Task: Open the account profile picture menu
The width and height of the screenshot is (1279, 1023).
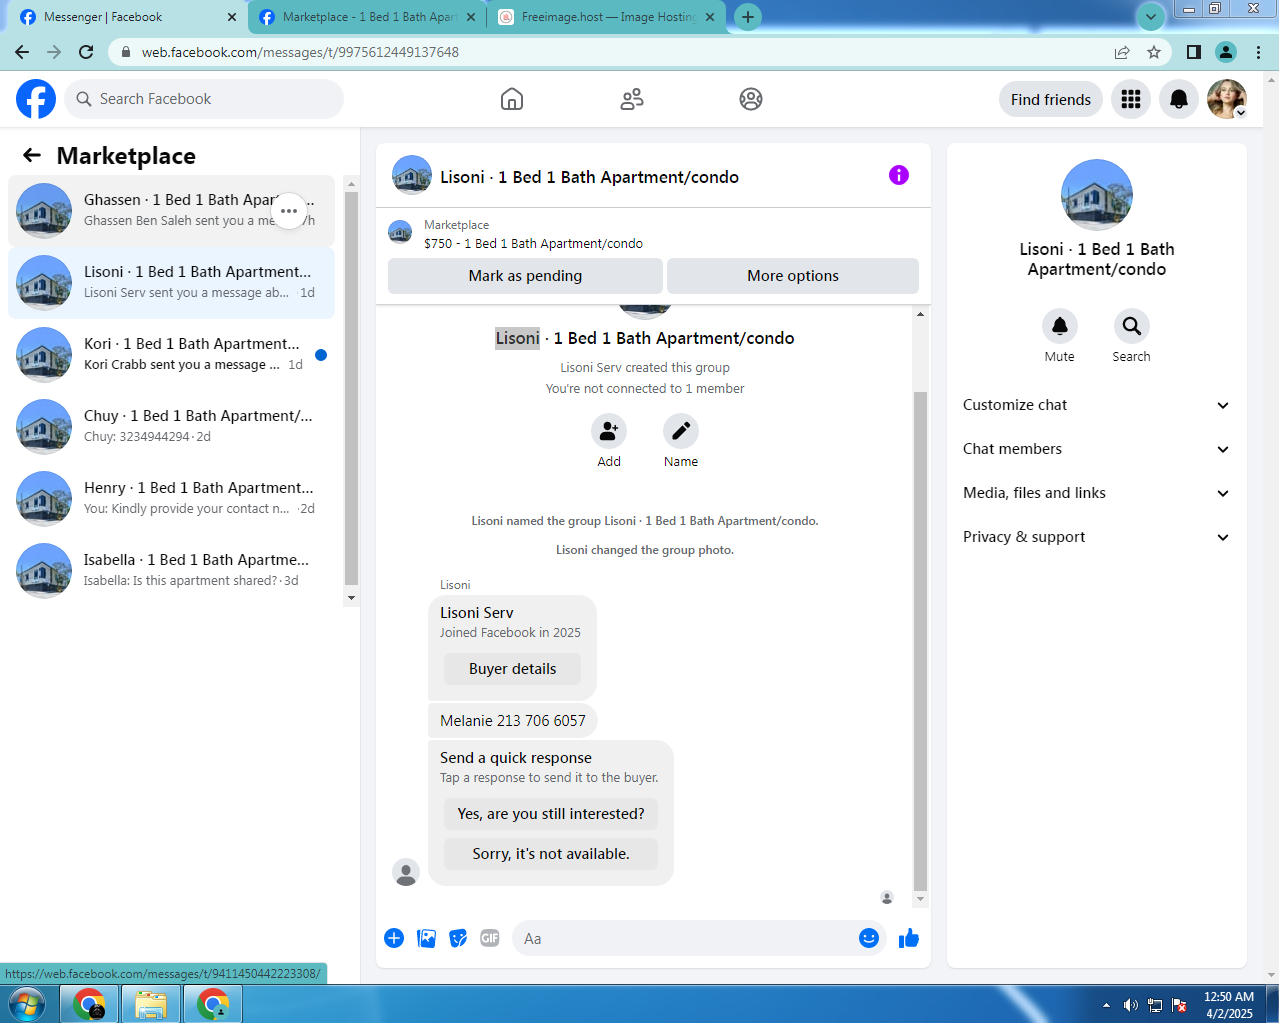Action: (x=1227, y=99)
